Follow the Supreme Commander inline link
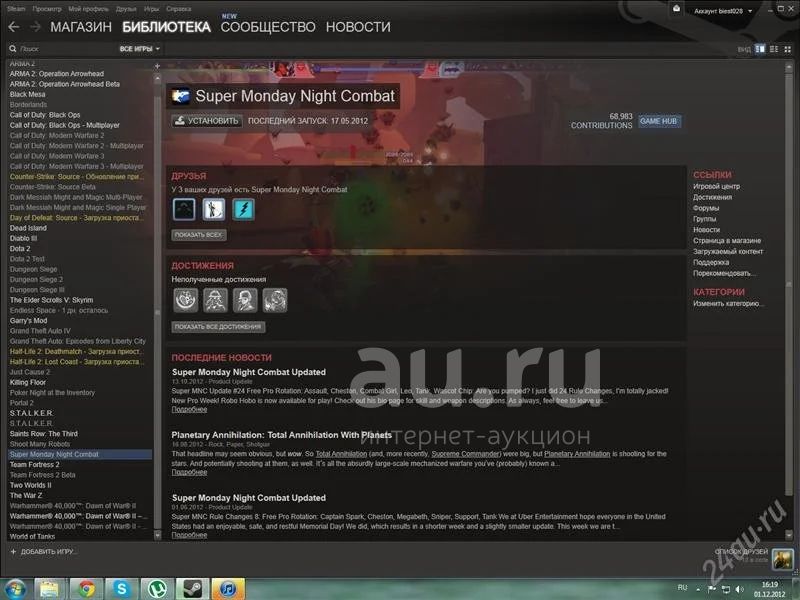Screen dimensions: 800x600 point(465,454)
